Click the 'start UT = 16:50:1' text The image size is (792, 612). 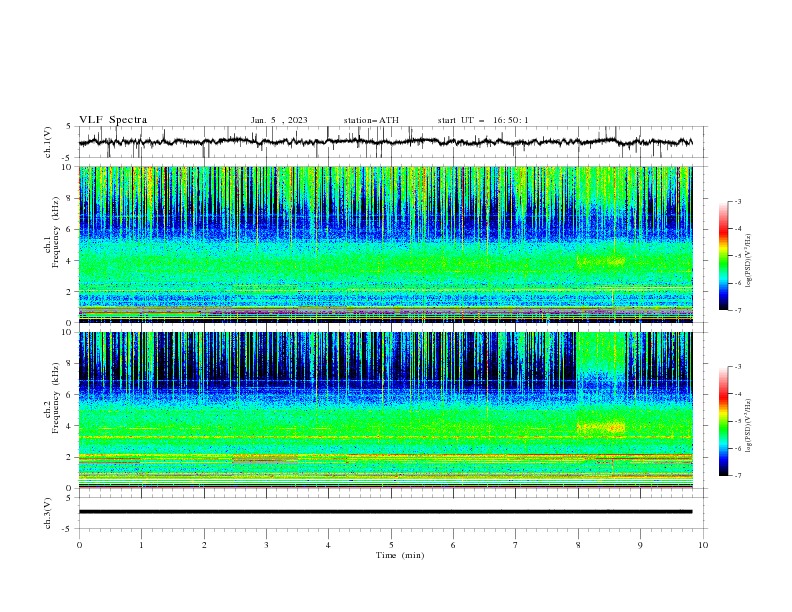click(483, 120)
